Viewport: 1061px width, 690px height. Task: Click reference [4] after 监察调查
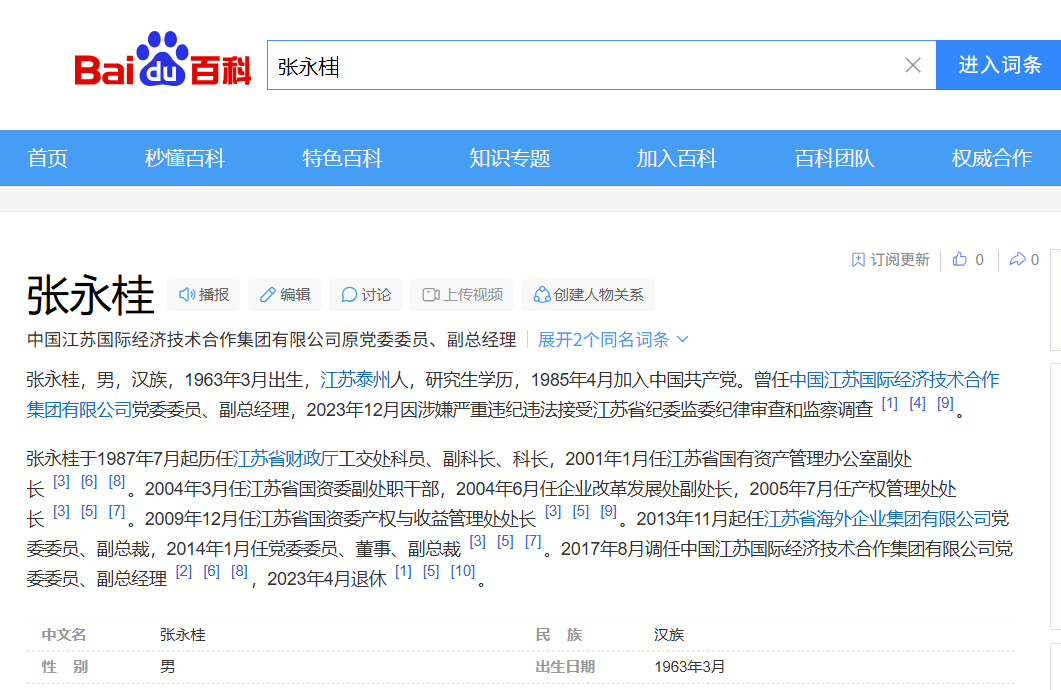(918, 404)
